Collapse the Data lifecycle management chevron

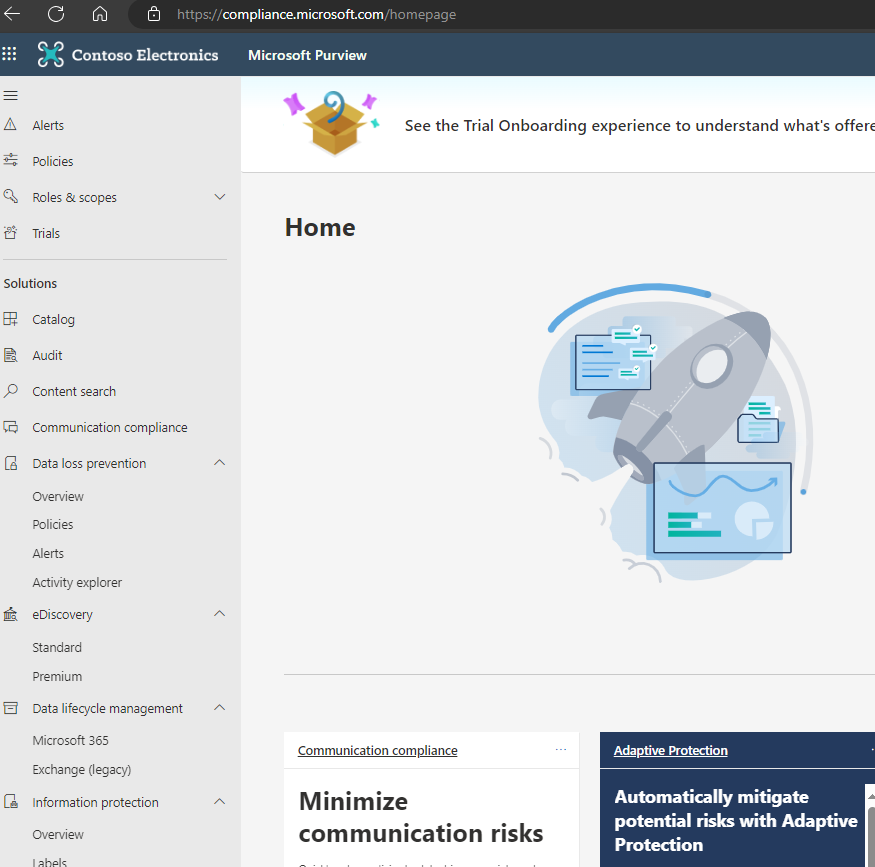[x=220, y=707]
